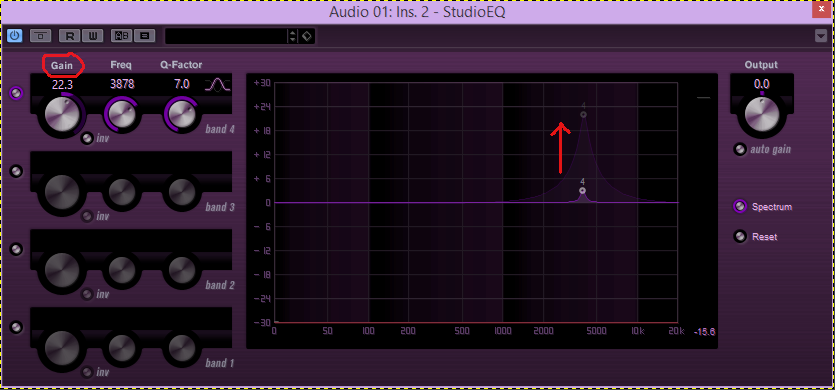Click the band 4 filter shape curve icon
835x390 pixels.
coord(218,84)
